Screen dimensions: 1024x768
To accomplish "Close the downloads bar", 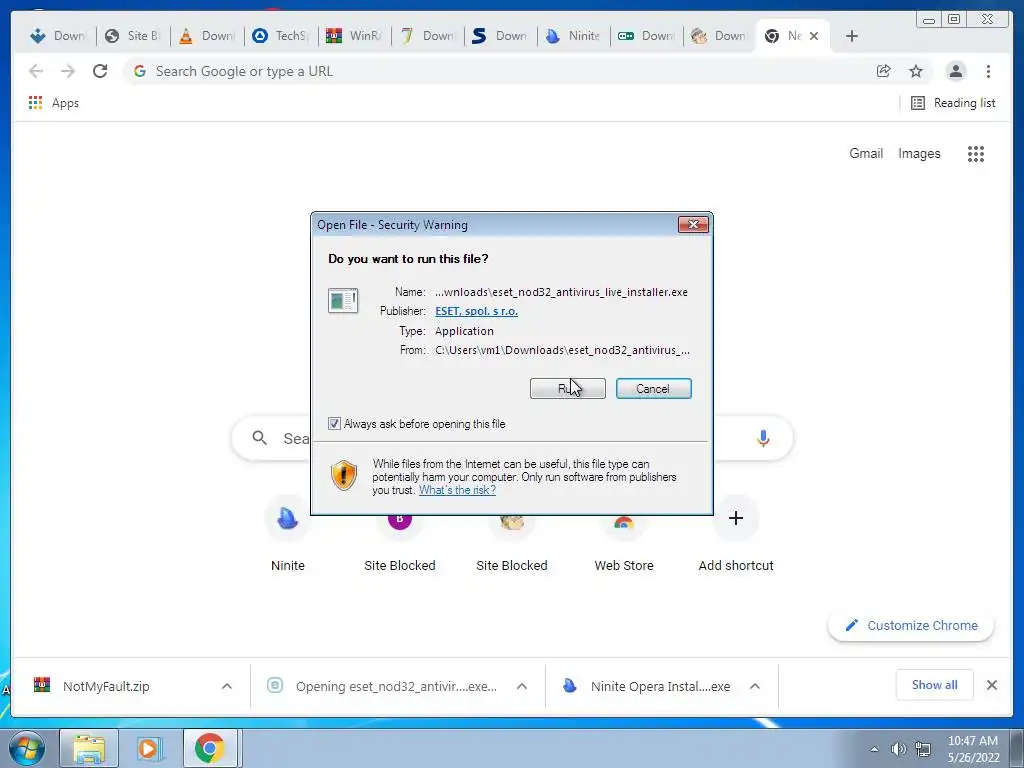I will (x=991, y=685).
